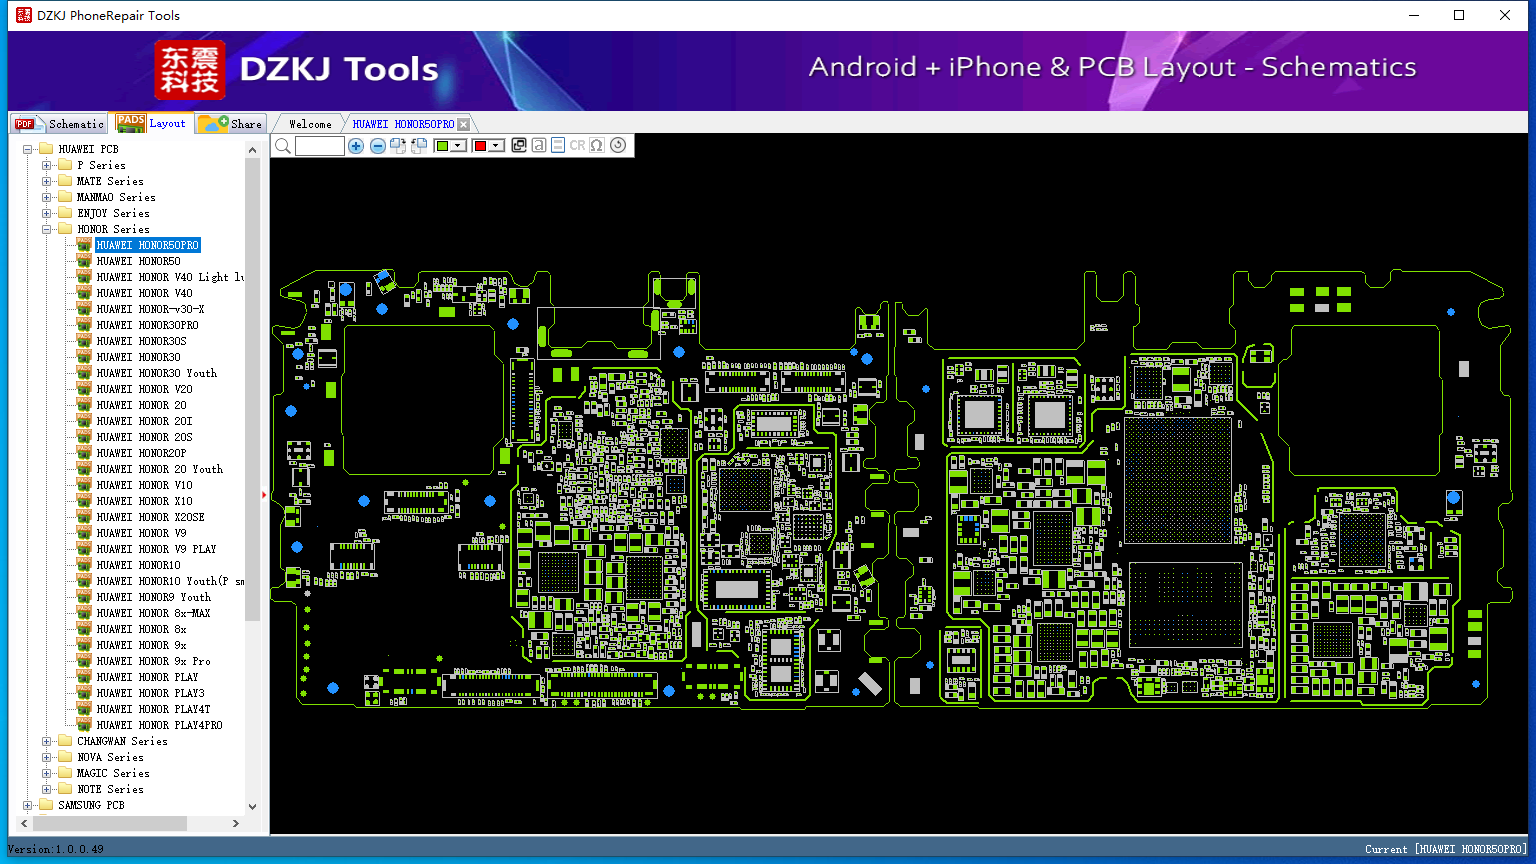
Task: Click the HUAWEI HONOR PLAY3 file icon
Action: [84, 693]
